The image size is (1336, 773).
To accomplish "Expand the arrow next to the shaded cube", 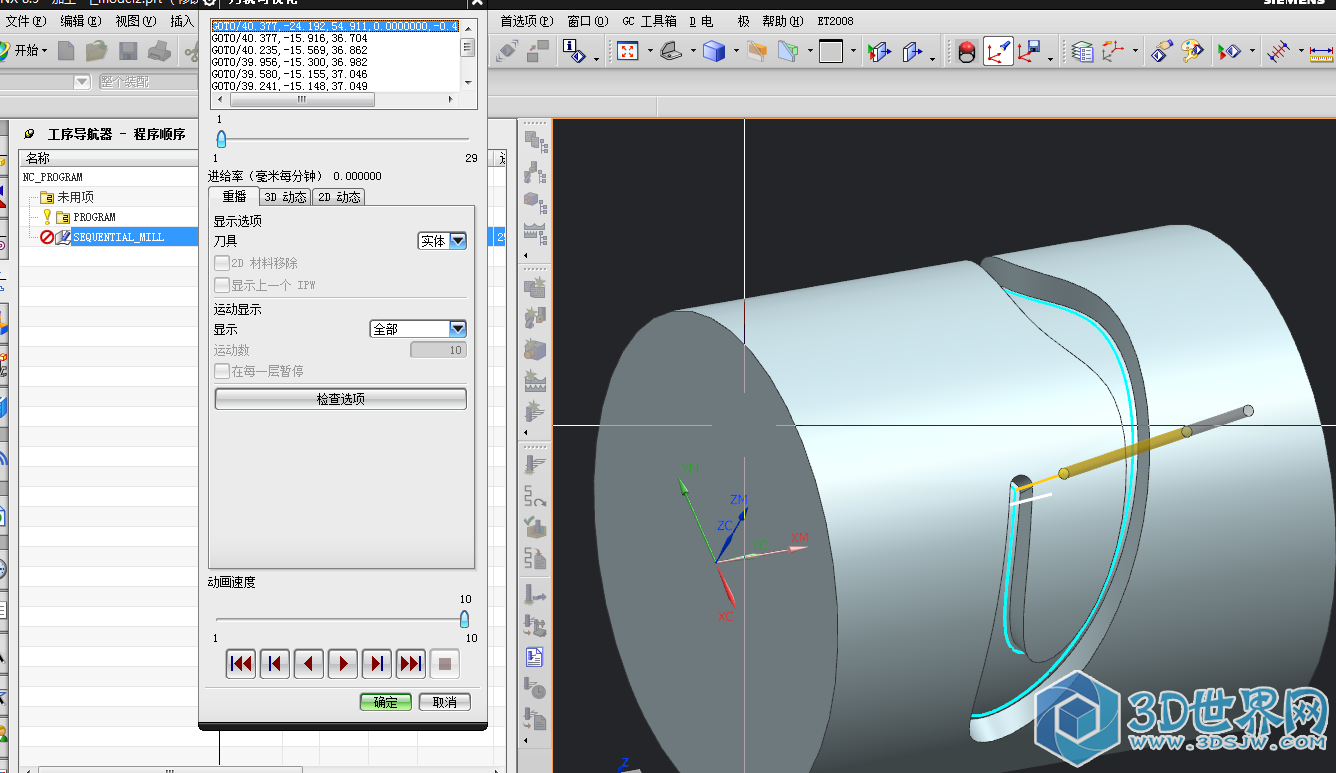I will (x=736, y=51).
